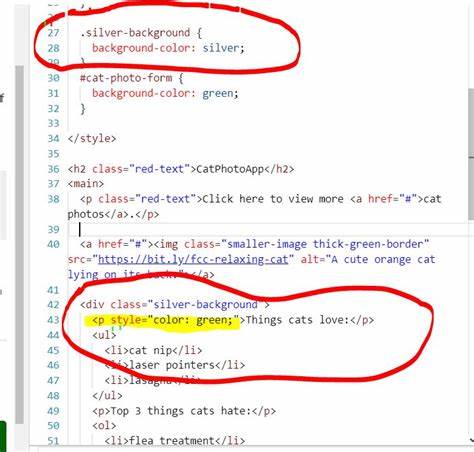
Task: Click the "red-text" class on line 38
Action: pos(165,199)
